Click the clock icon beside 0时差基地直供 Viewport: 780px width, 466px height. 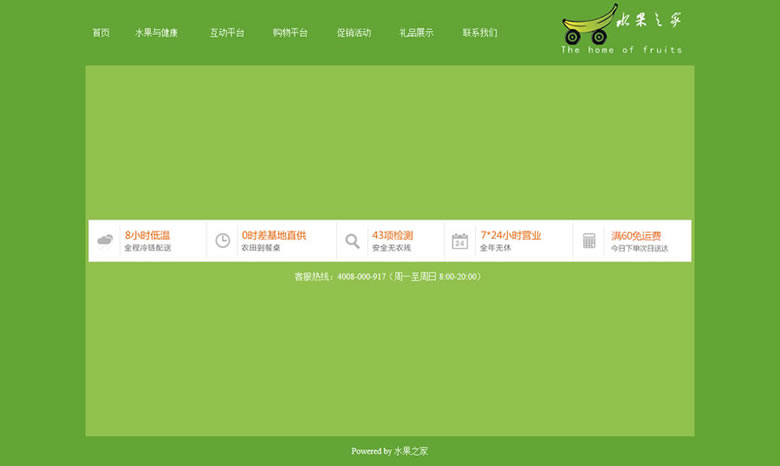222,240
